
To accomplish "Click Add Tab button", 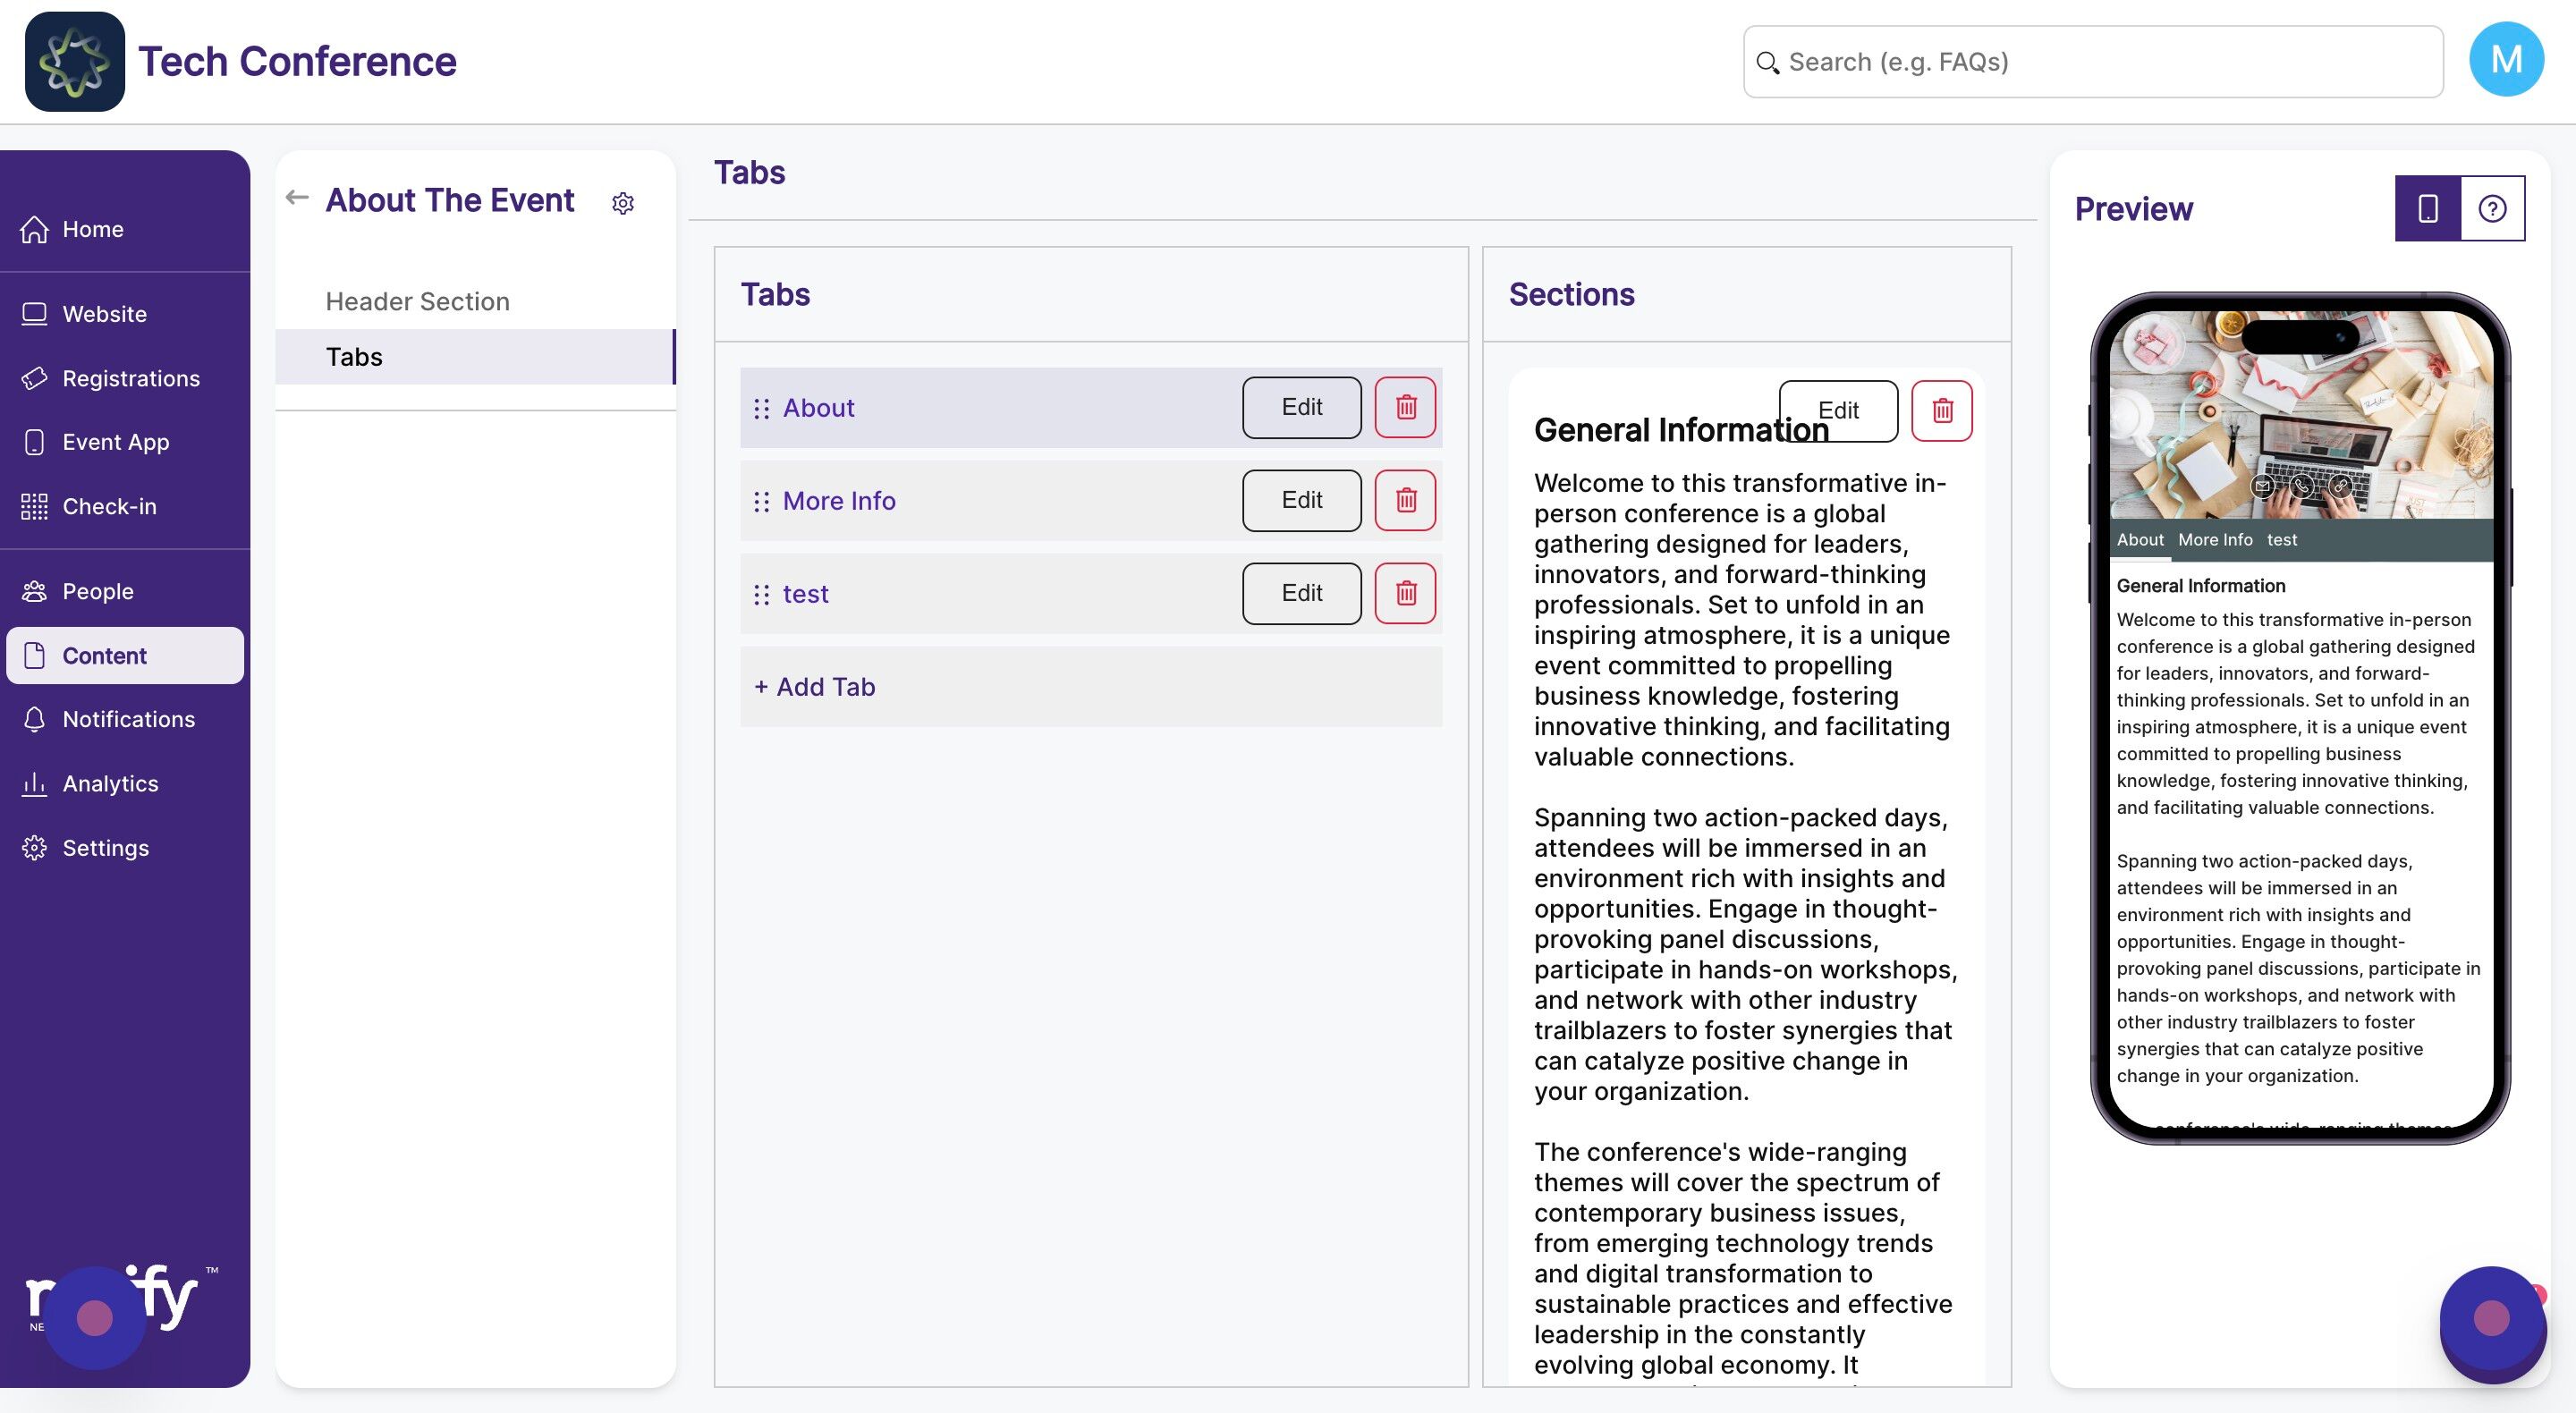I will point(815,687).
